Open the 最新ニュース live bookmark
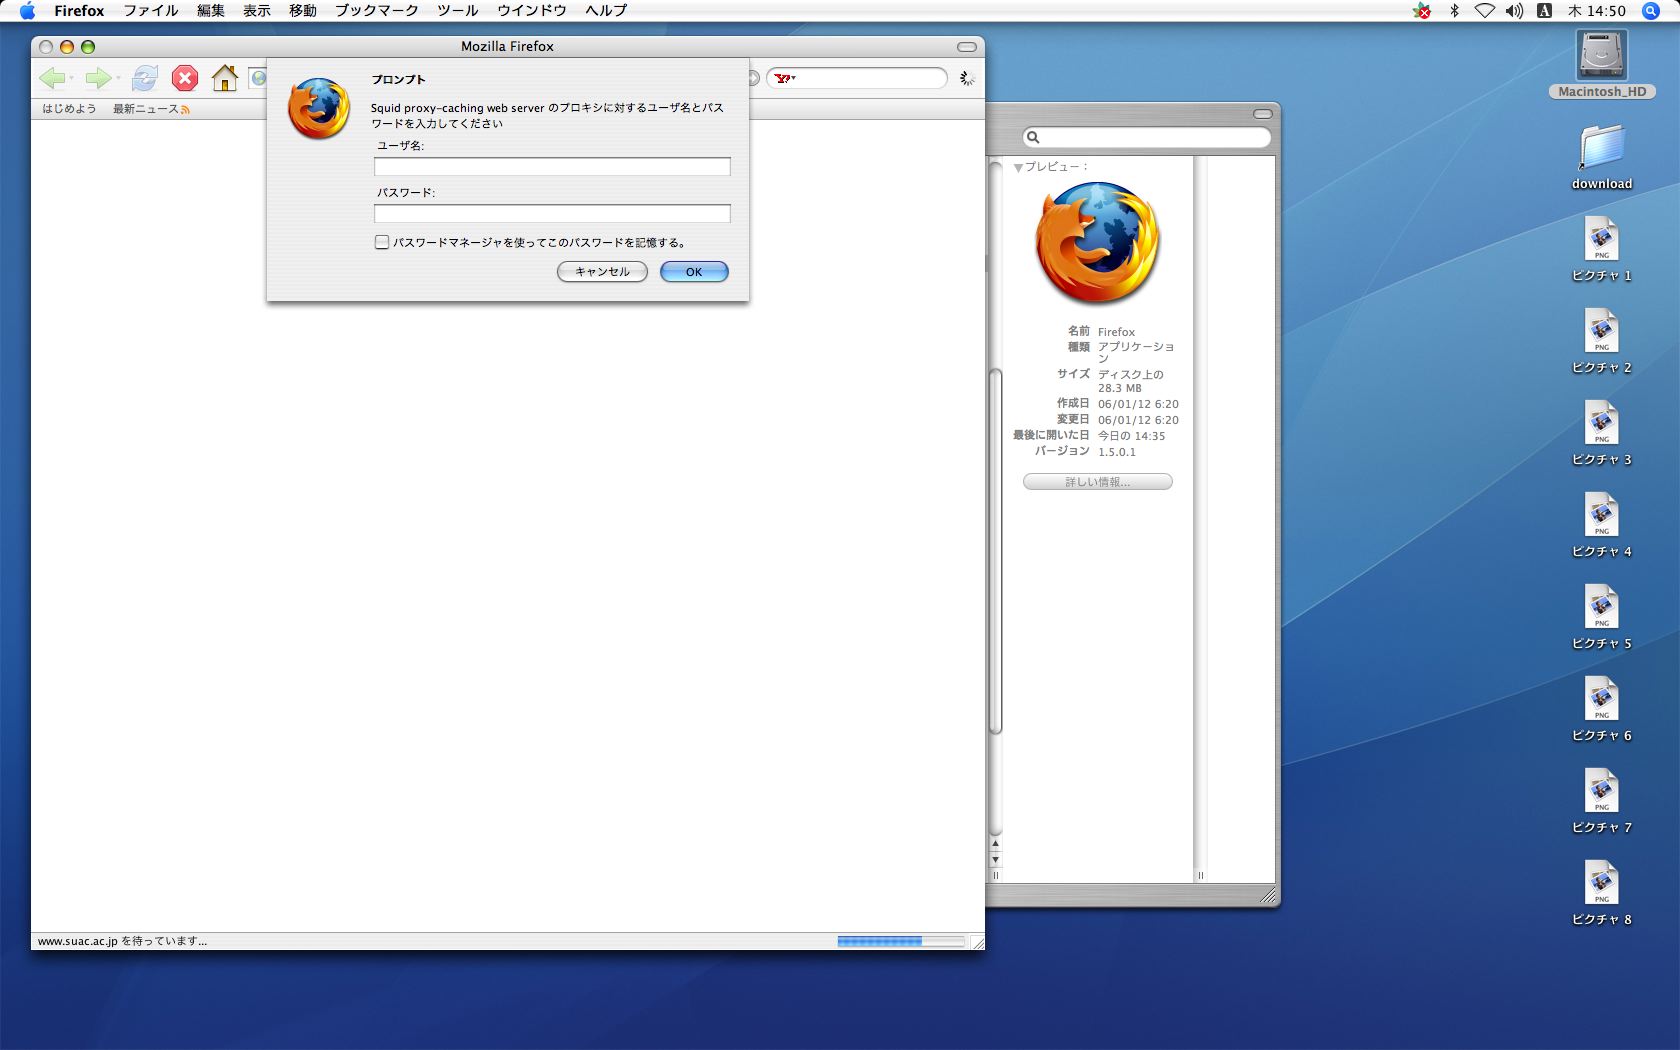This screenshot has width=1680, height=1050. pyautogui.click(x=150, y=109)
